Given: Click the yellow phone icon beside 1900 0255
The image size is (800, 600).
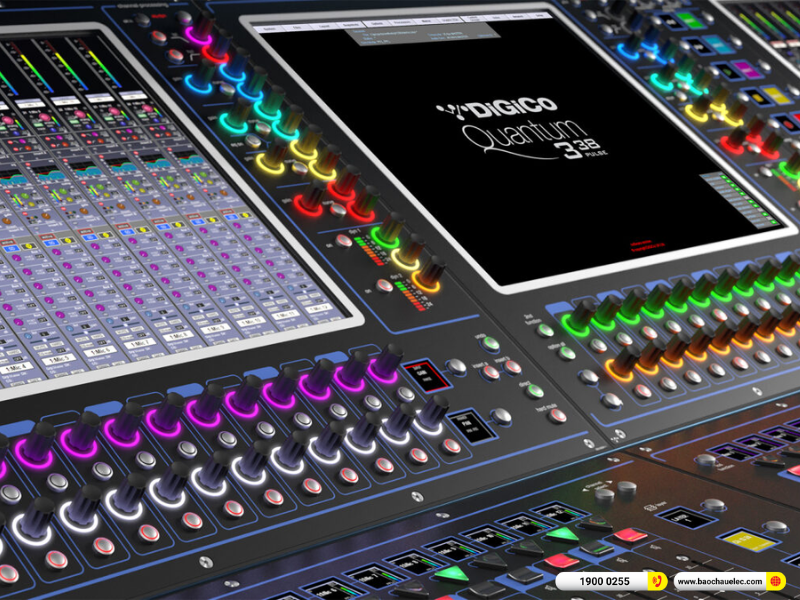Looking at the screenshot, I should pos(657,581).
